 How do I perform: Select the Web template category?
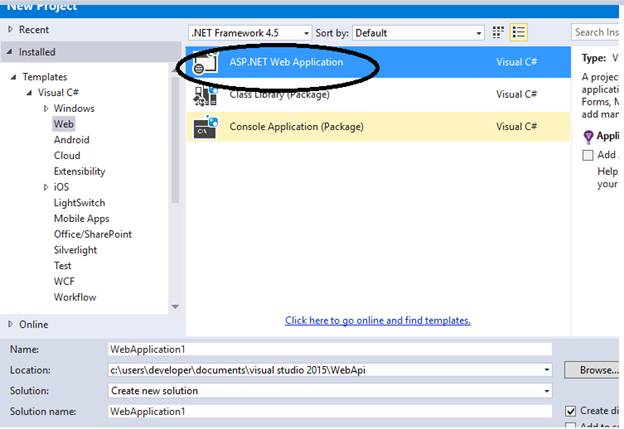click(64, 124)
